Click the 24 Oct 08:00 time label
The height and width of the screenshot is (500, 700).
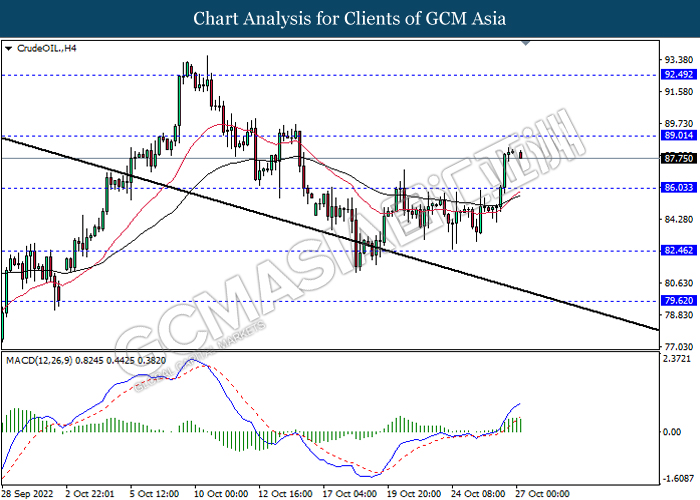(478, 494)
